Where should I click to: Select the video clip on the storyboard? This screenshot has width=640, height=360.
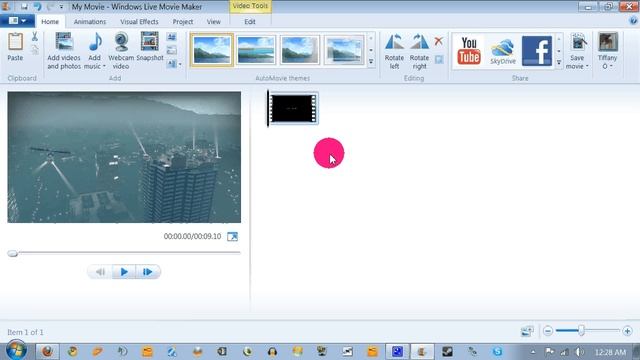pyautogui.click(x=293, y=108)
